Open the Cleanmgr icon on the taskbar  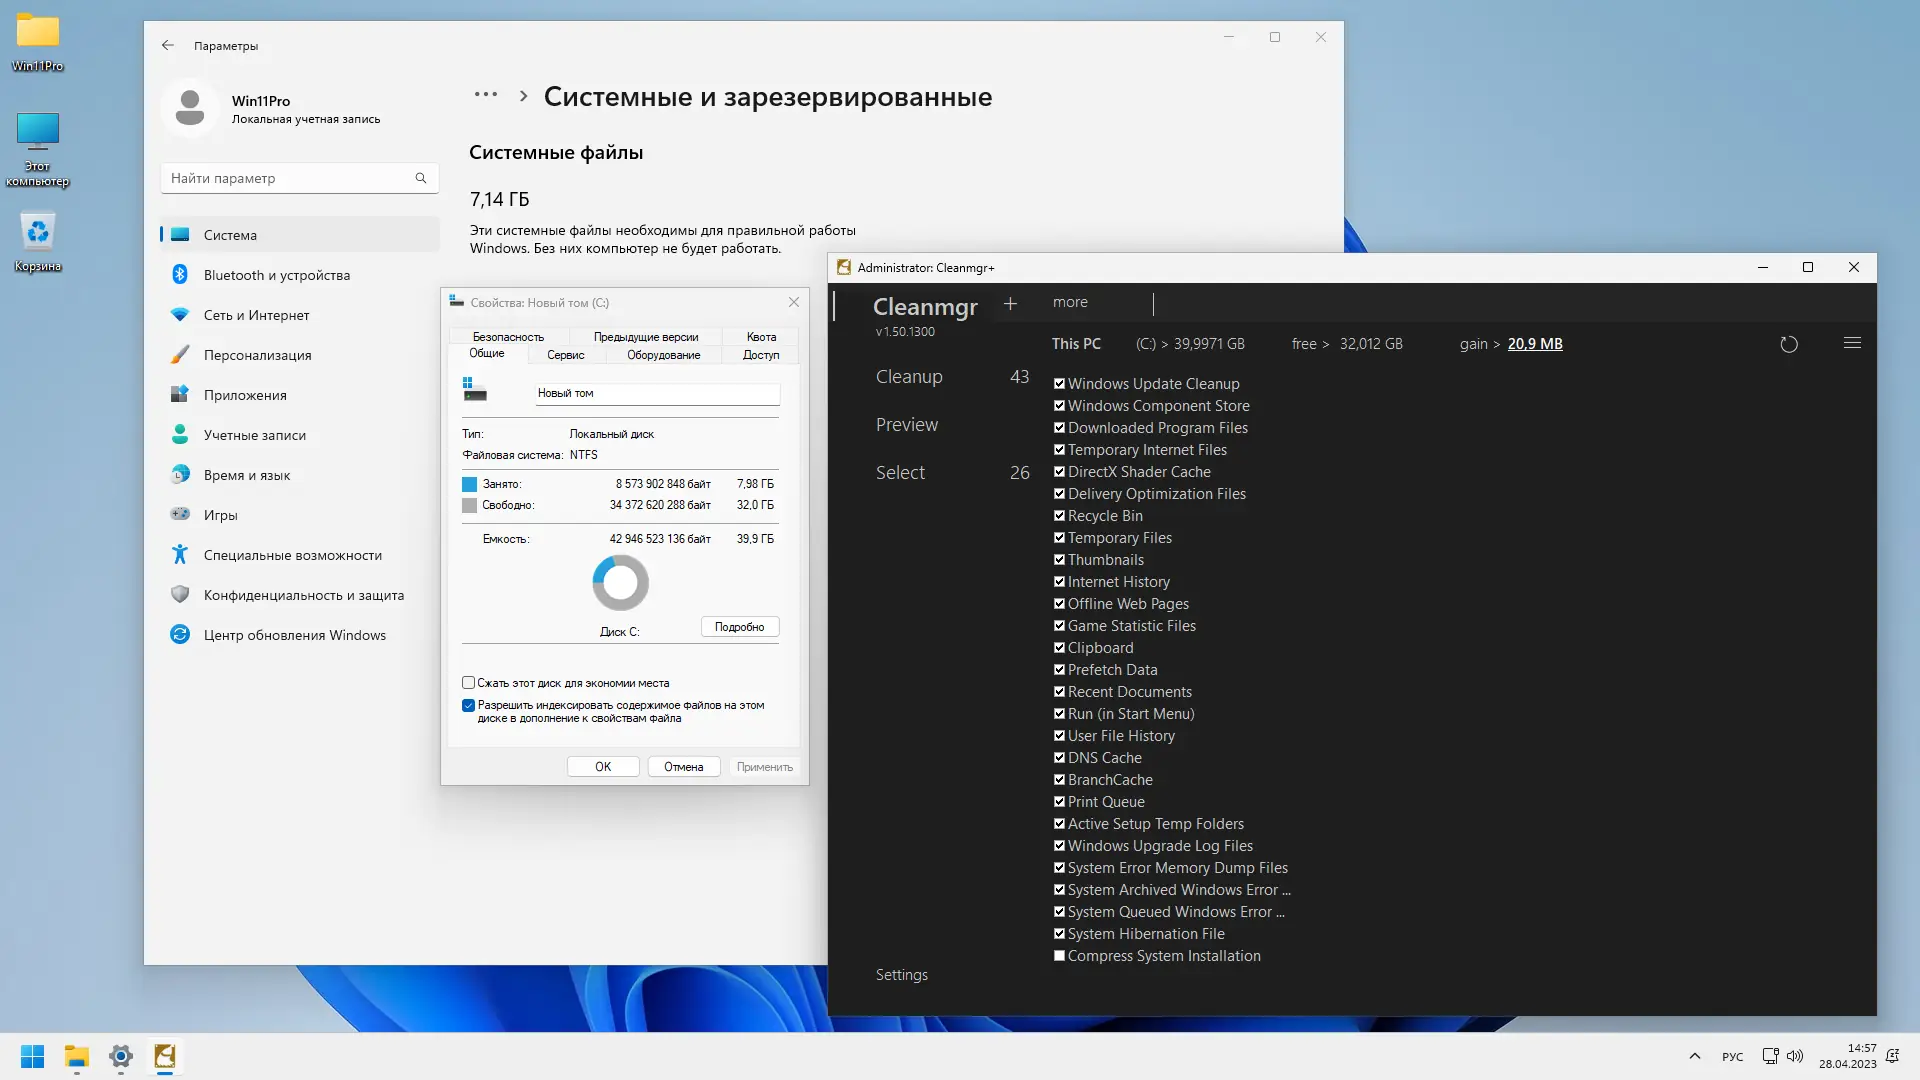point(165,1057)
